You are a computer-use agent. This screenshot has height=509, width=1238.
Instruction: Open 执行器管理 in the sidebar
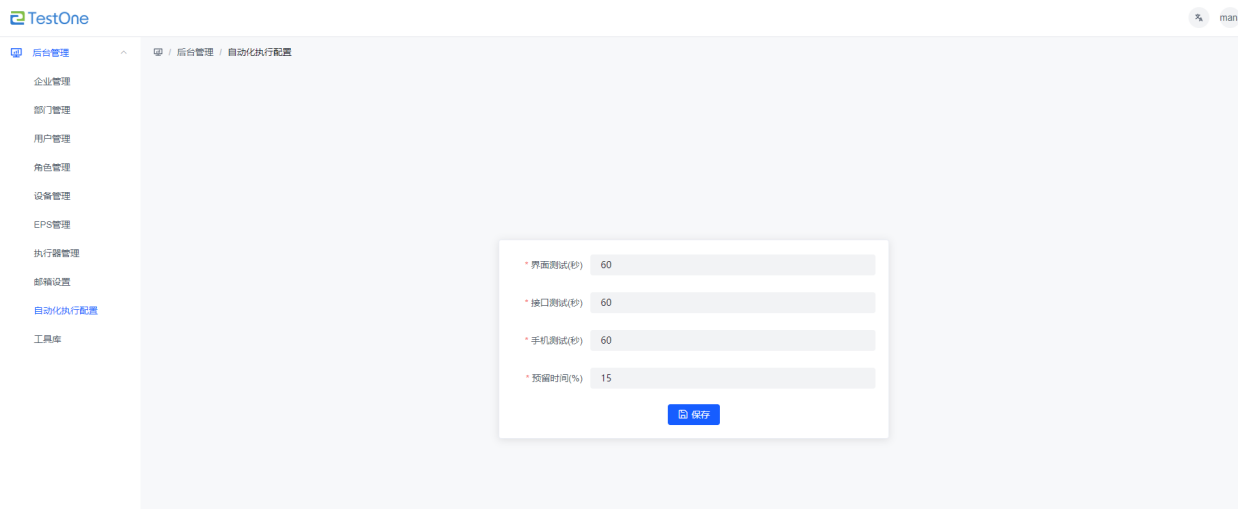tap(56, 253)
